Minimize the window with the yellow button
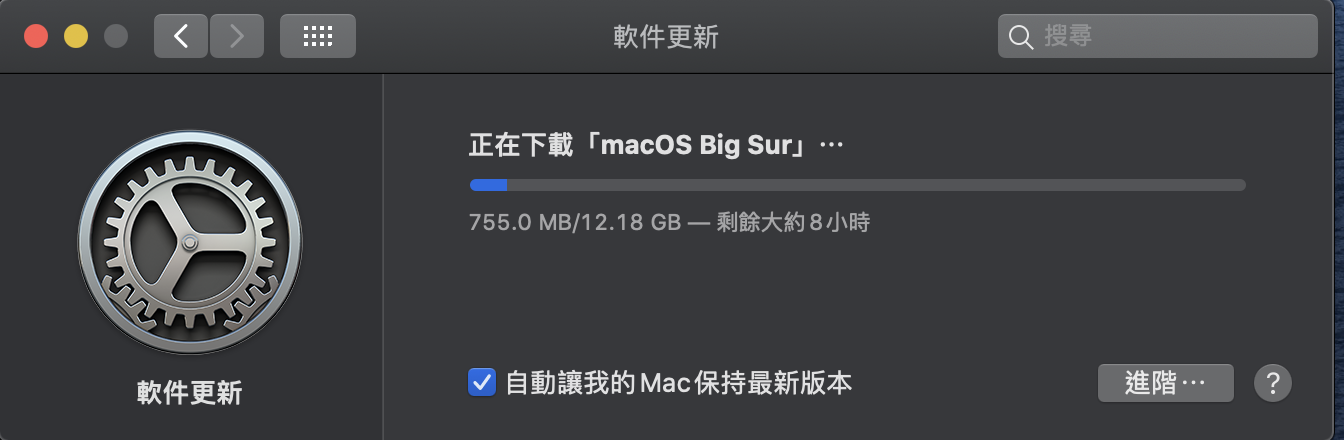This screenshot has height=440, width=1344. (x=76, y=37)
